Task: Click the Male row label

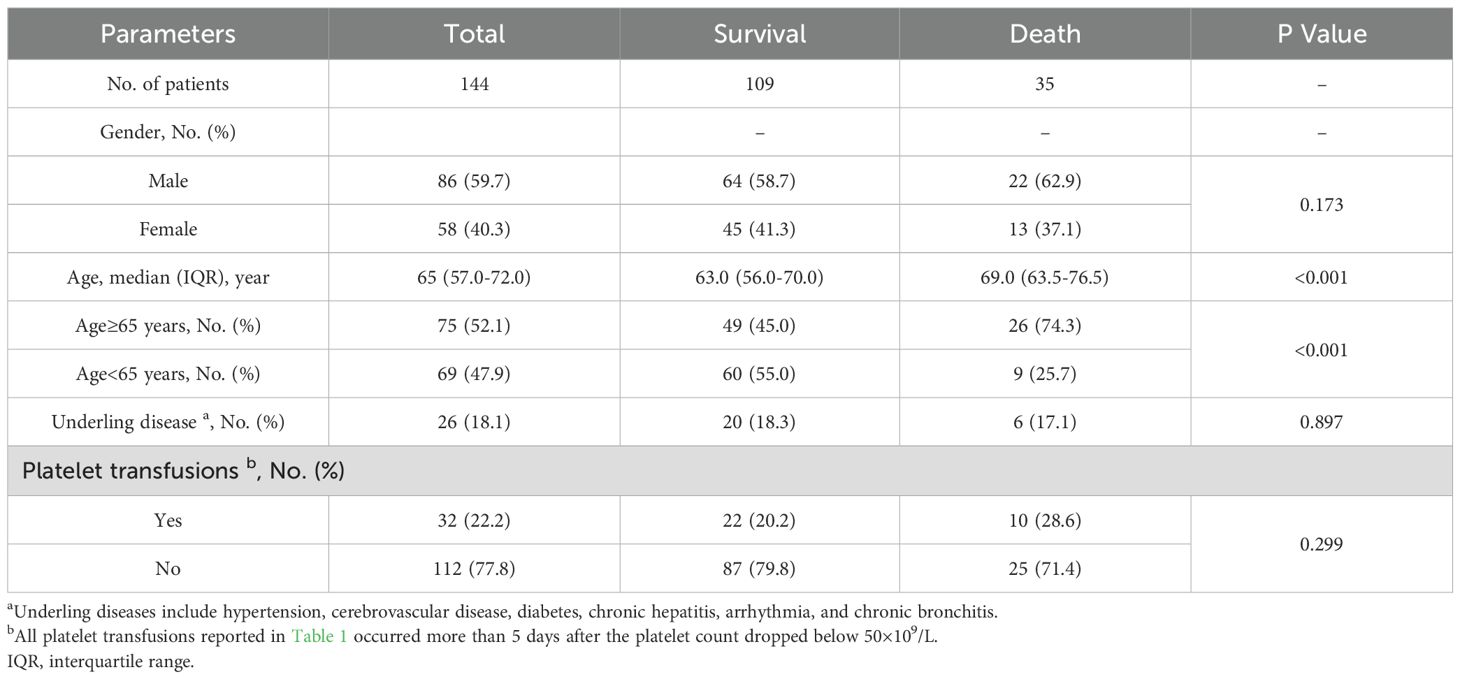Action: pos(168,181)
